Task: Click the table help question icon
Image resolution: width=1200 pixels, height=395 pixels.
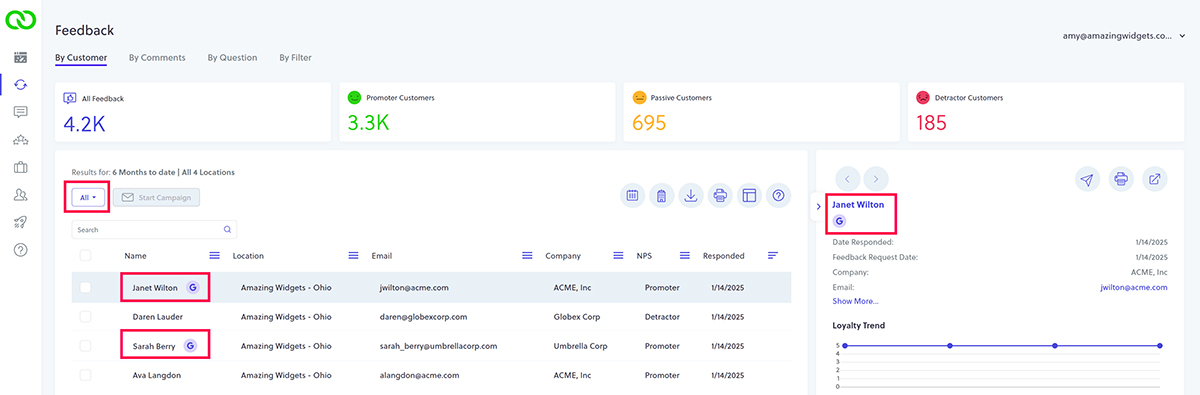Action: pos(777,196)
